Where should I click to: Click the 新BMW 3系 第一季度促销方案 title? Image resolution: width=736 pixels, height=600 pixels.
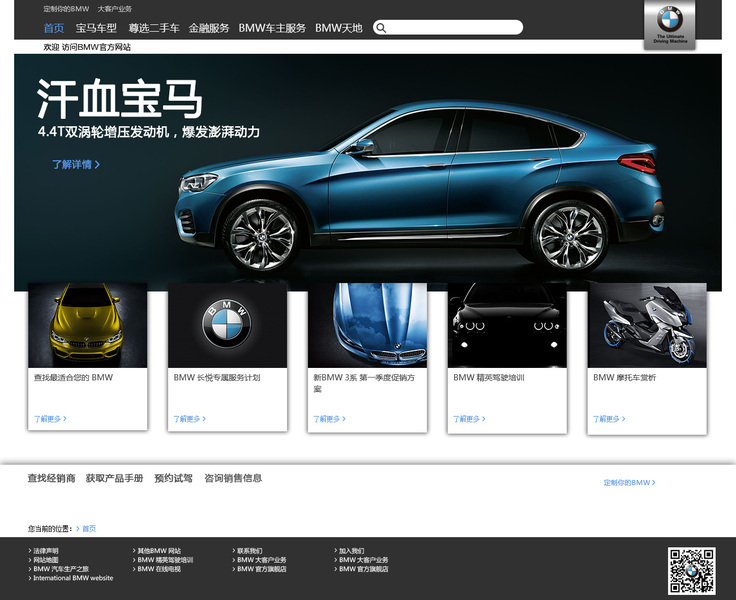[364, 383]
